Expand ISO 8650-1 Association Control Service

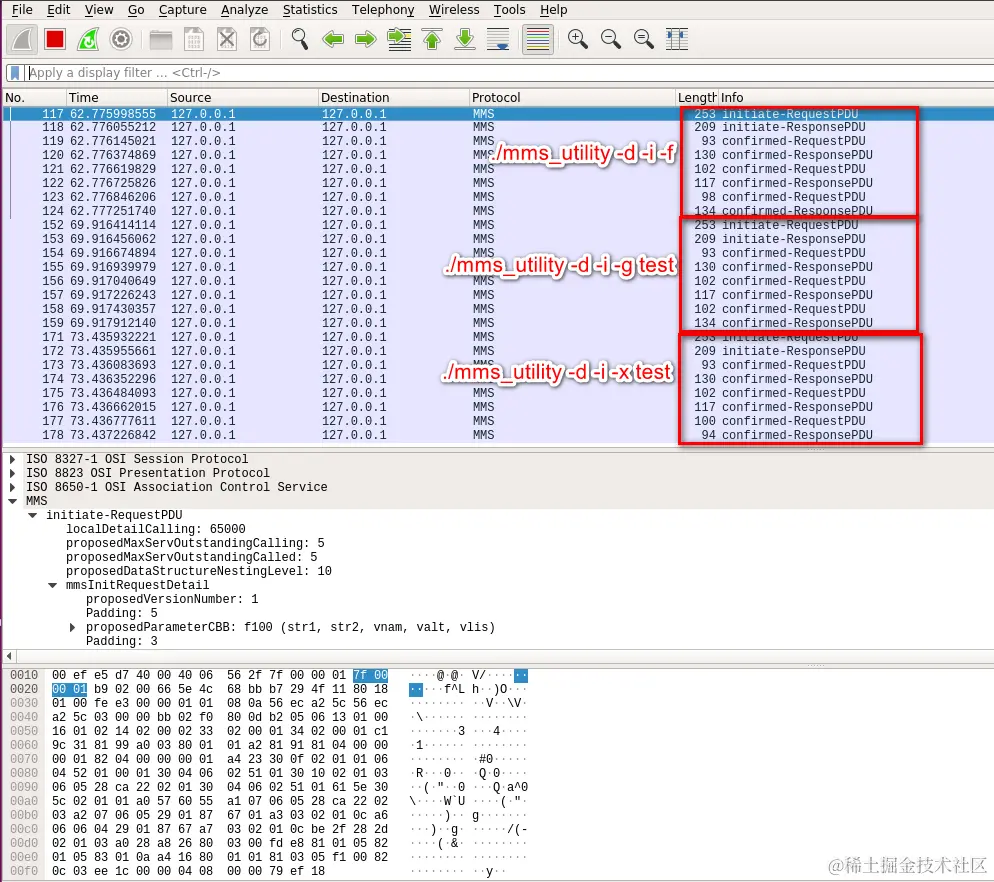pos(12,487)
